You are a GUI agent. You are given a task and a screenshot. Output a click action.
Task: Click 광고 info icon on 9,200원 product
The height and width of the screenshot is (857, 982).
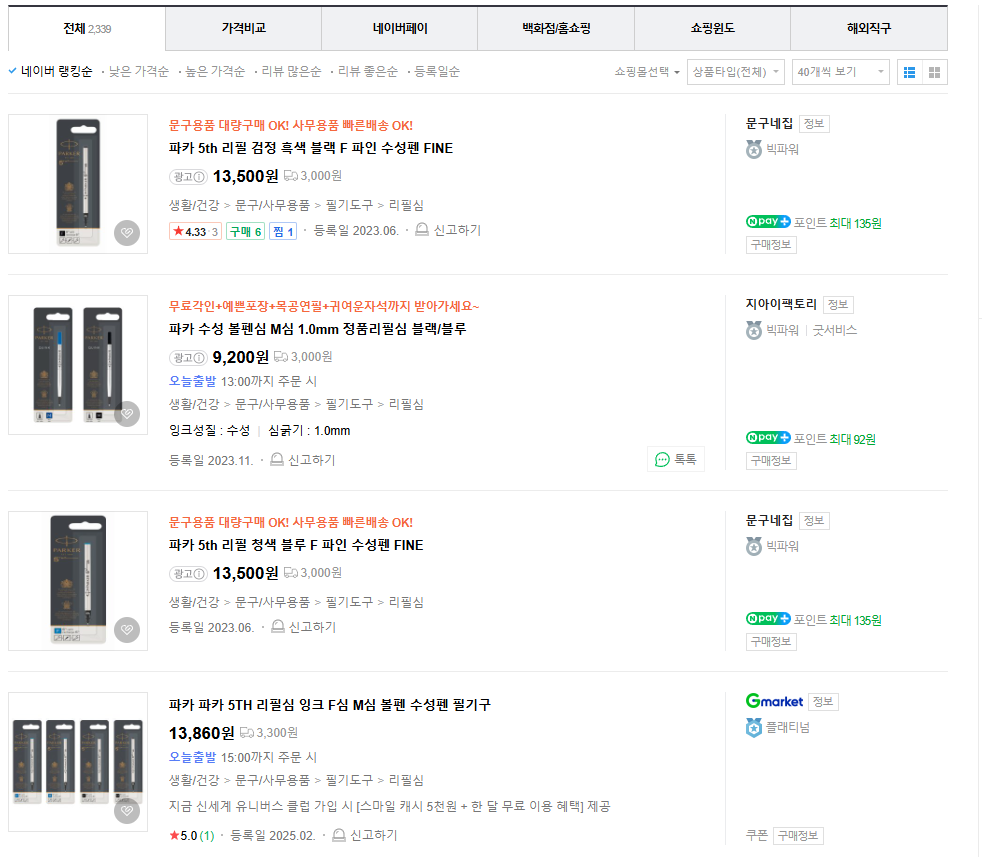[188, 358]
